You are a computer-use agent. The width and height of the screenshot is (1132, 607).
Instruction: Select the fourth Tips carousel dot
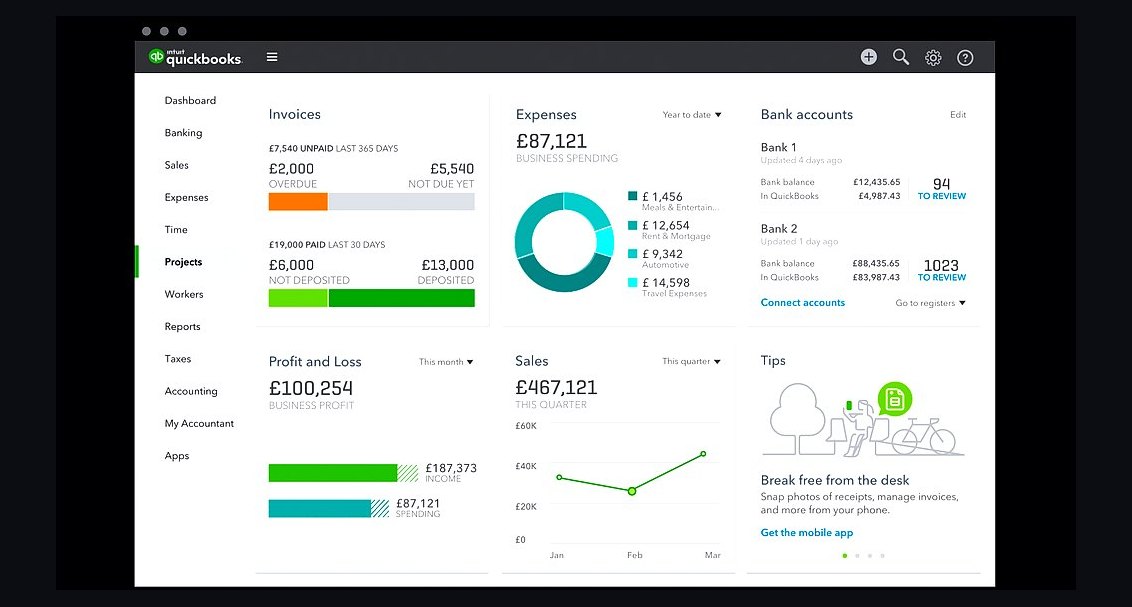click(x=882, y=556)
